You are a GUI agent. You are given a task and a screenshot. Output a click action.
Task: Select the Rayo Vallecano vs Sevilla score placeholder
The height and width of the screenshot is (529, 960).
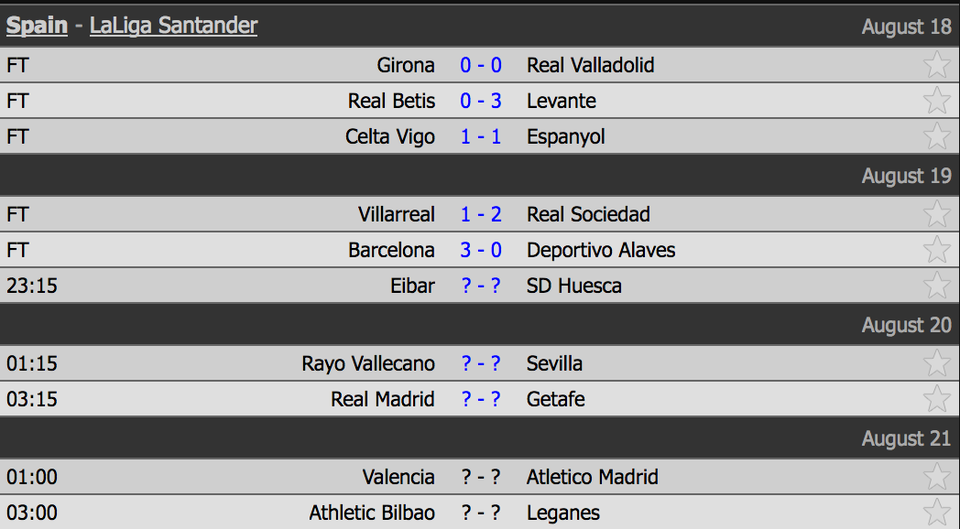click(481, 363)
